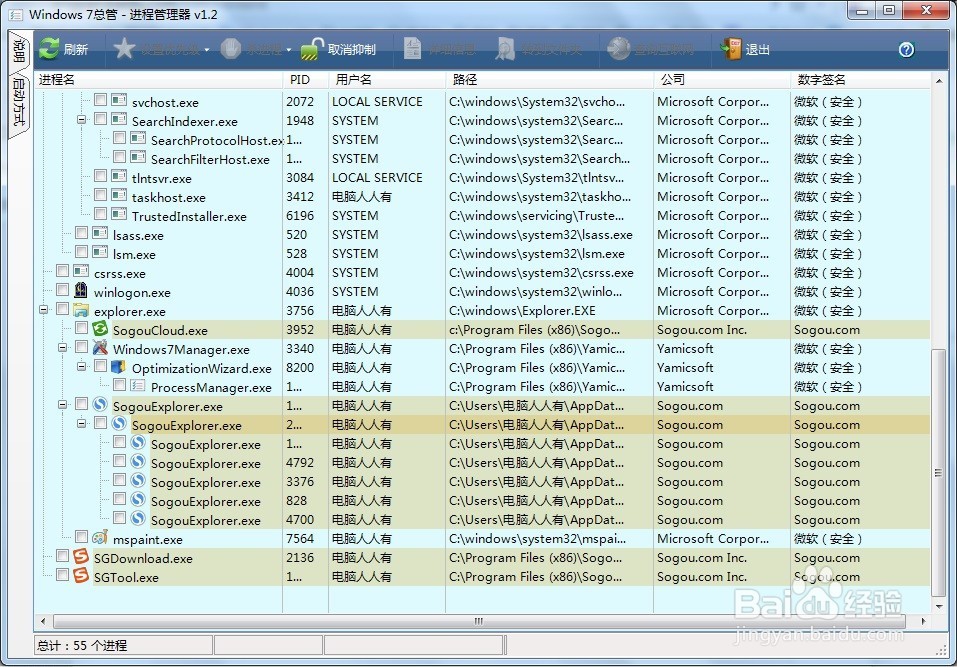This screenshot has width=957, height=667.
Task: Click the Go to Folder toolbar icon
Action: click(x=504, y=49)
